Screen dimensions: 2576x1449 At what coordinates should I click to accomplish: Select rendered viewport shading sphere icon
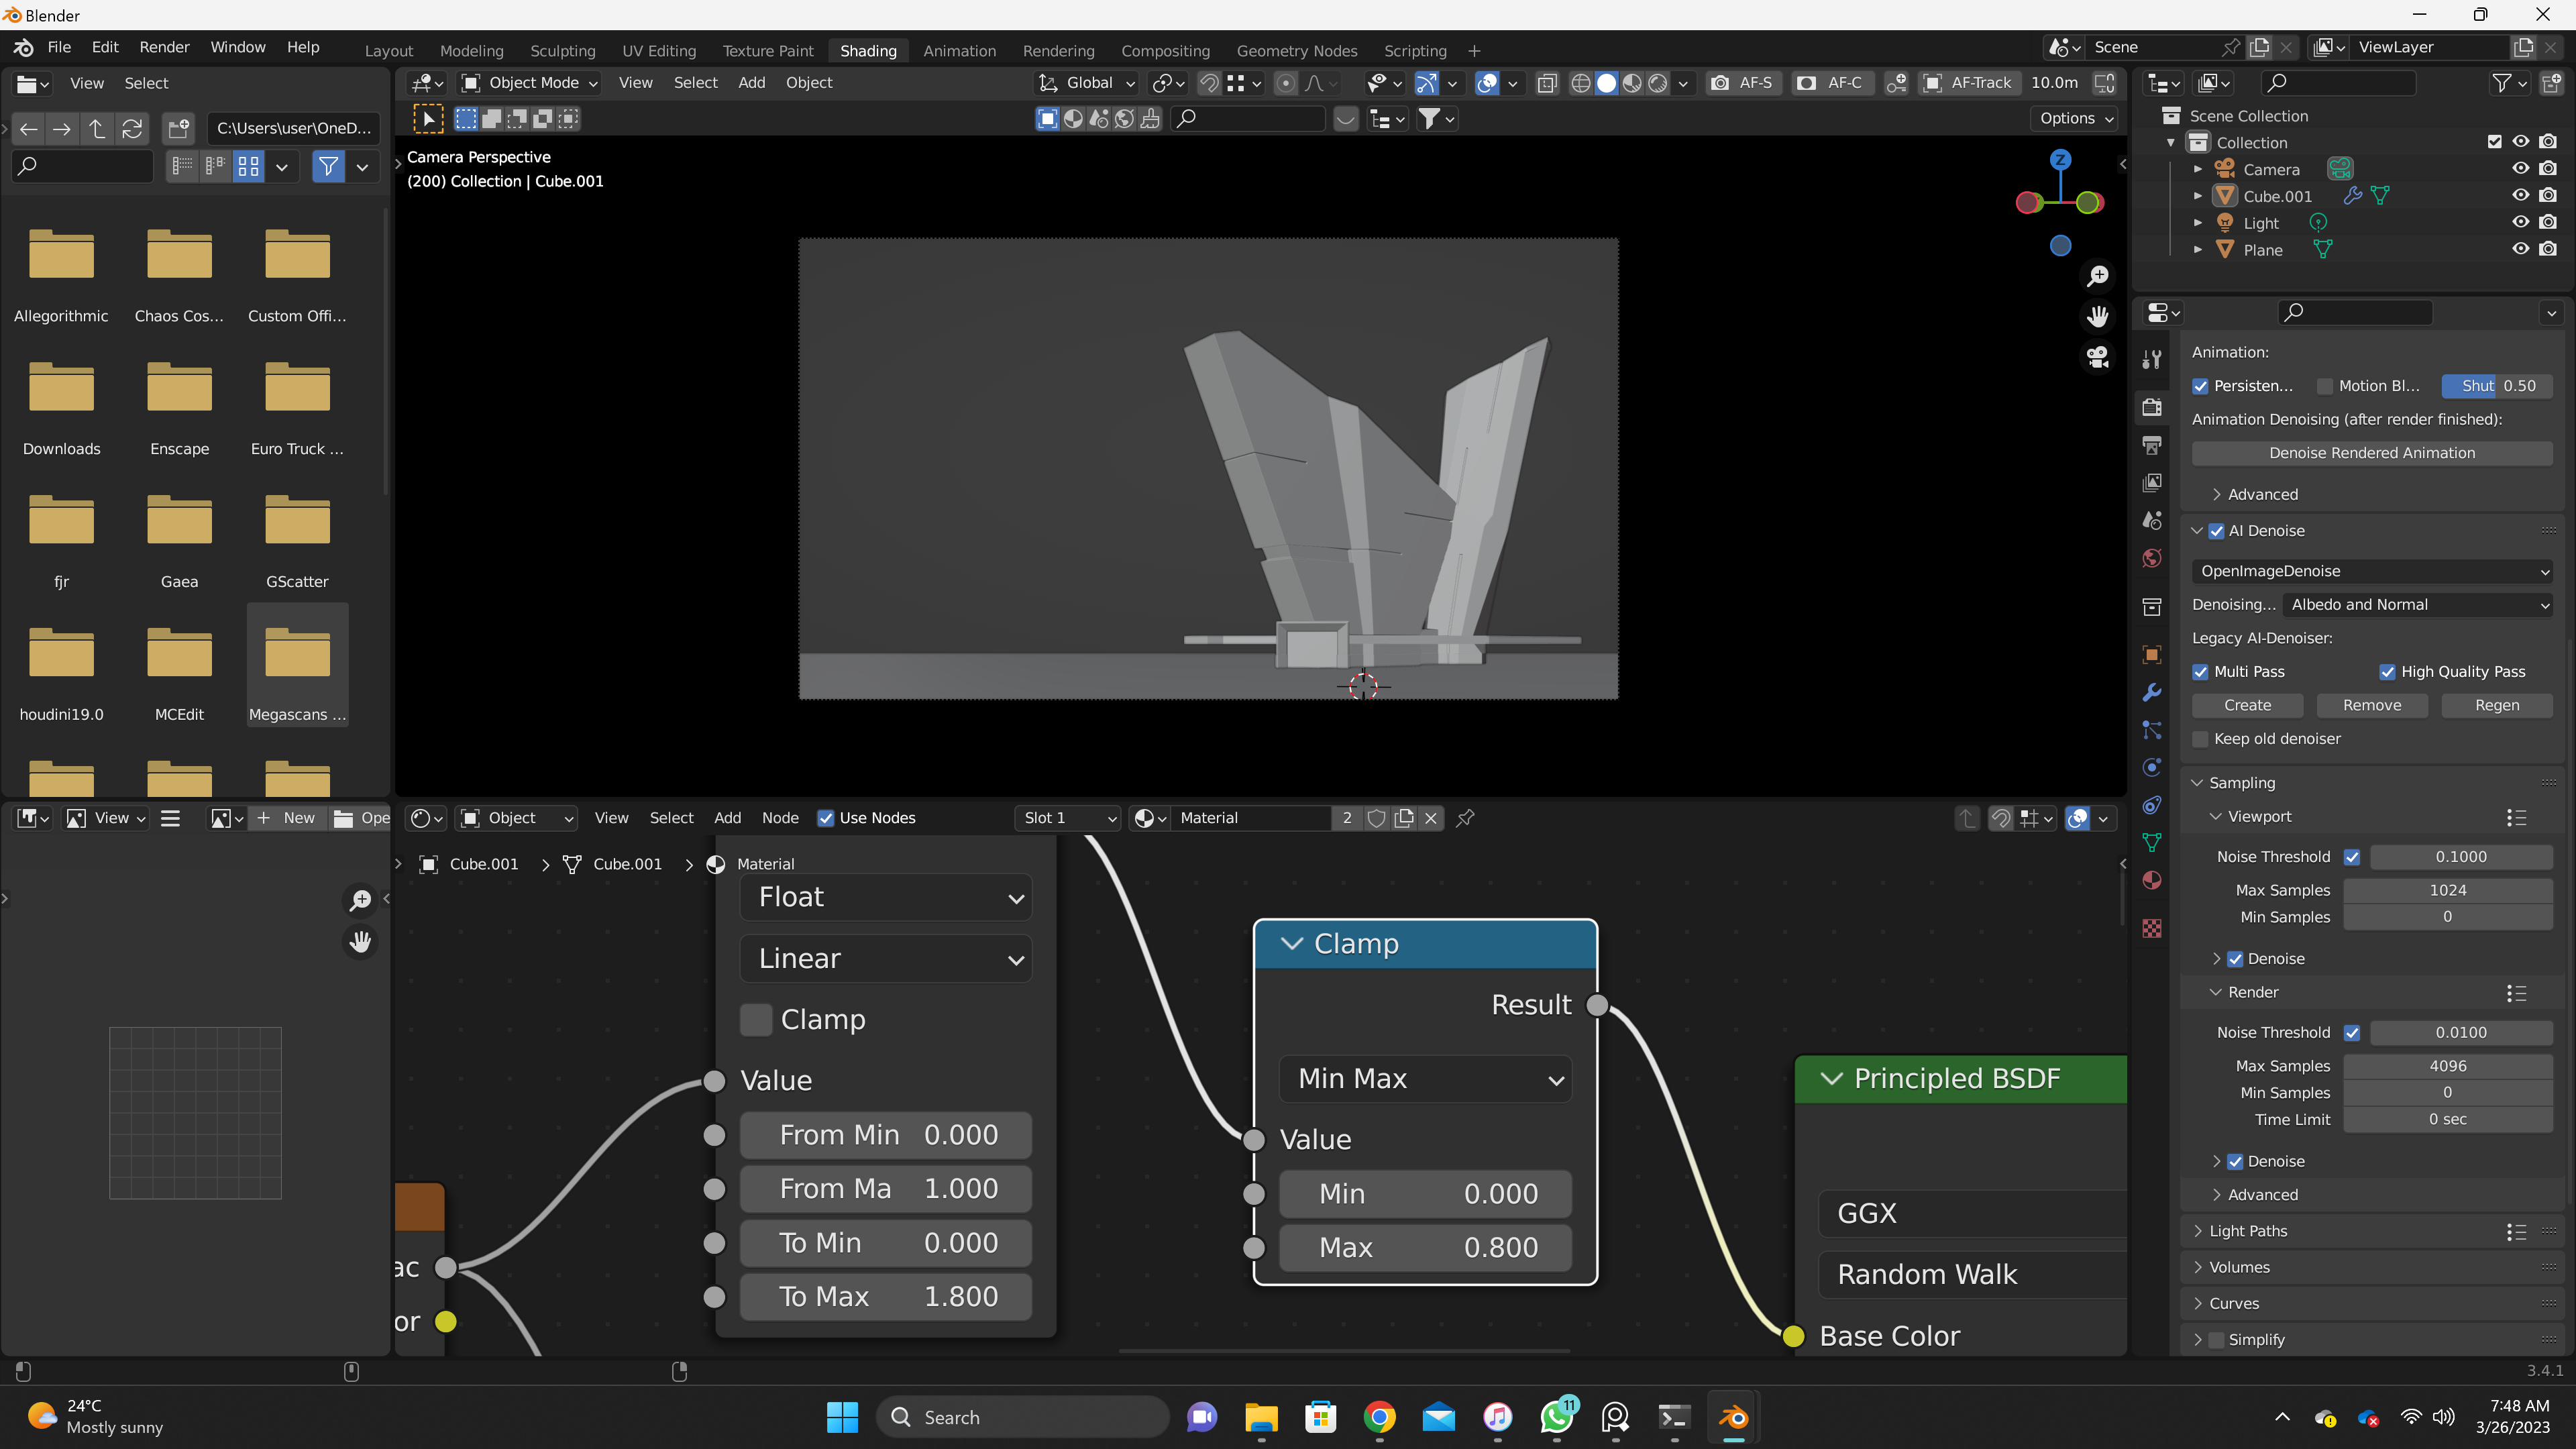pos(1658,83)
